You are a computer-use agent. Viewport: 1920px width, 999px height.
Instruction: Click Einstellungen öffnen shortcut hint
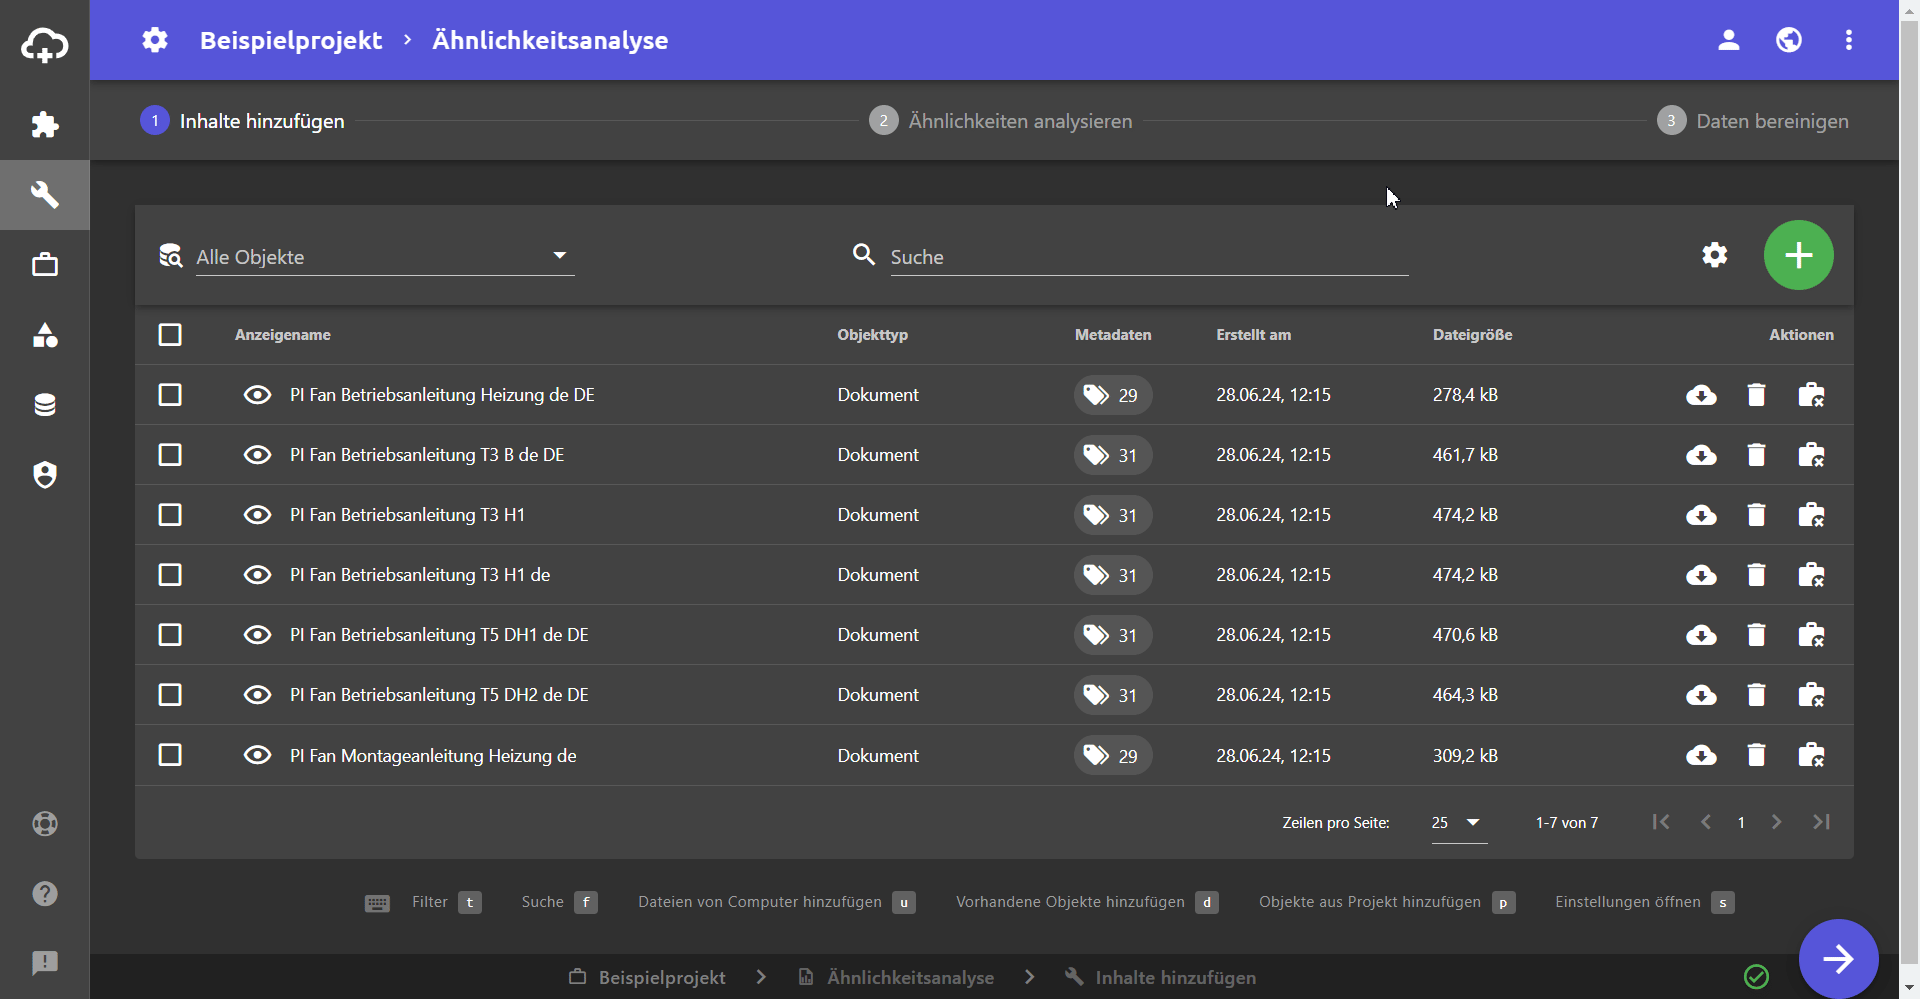click(x=1645, y=902)
